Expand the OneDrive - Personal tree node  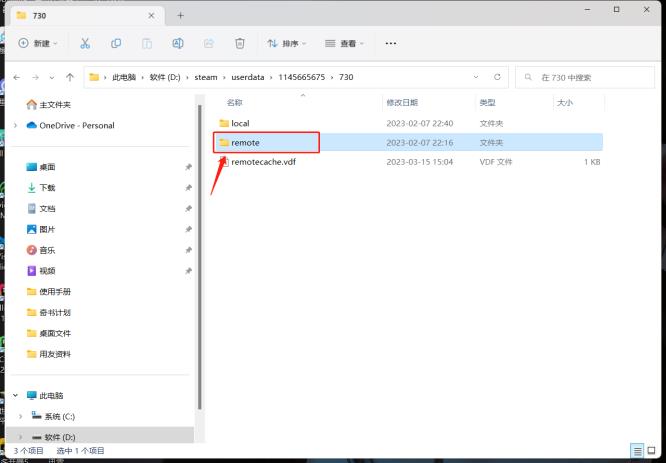(15, 125)
